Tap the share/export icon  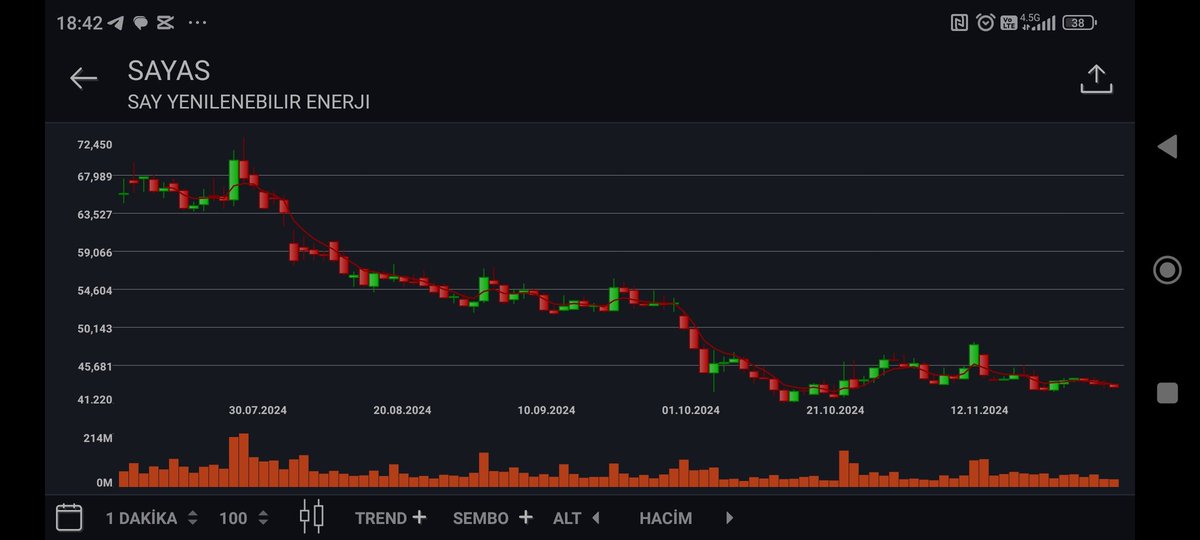(1096, 79)
